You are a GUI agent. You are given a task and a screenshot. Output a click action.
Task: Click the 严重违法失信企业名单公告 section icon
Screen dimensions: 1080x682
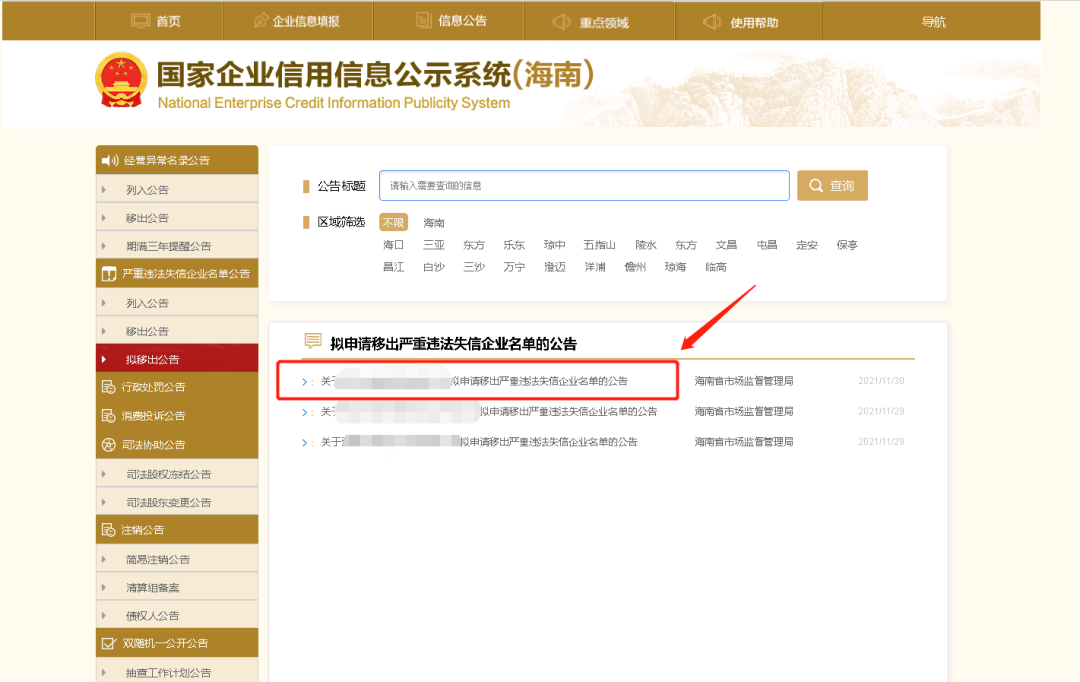(x=110, y=272)
